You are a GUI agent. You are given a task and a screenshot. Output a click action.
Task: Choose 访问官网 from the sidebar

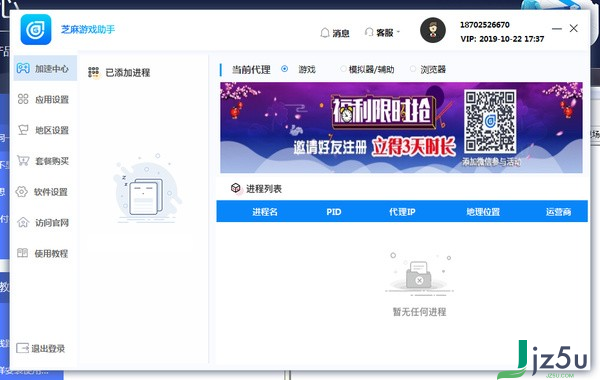click(x=45, y=223)
